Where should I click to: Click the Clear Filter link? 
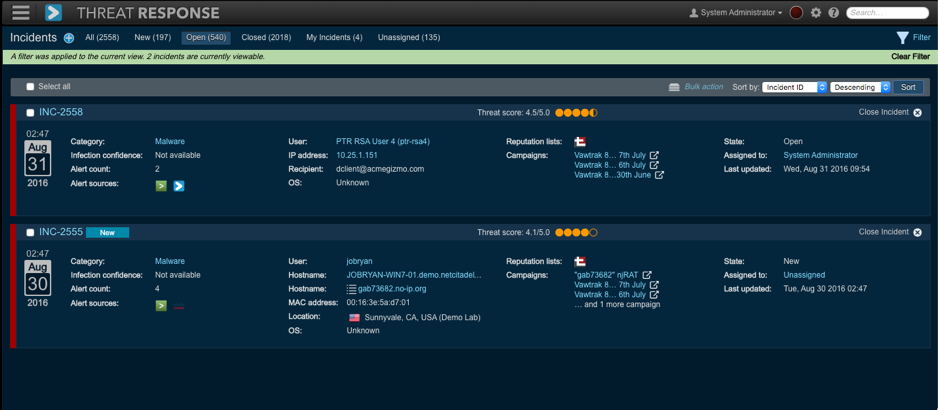909,57
